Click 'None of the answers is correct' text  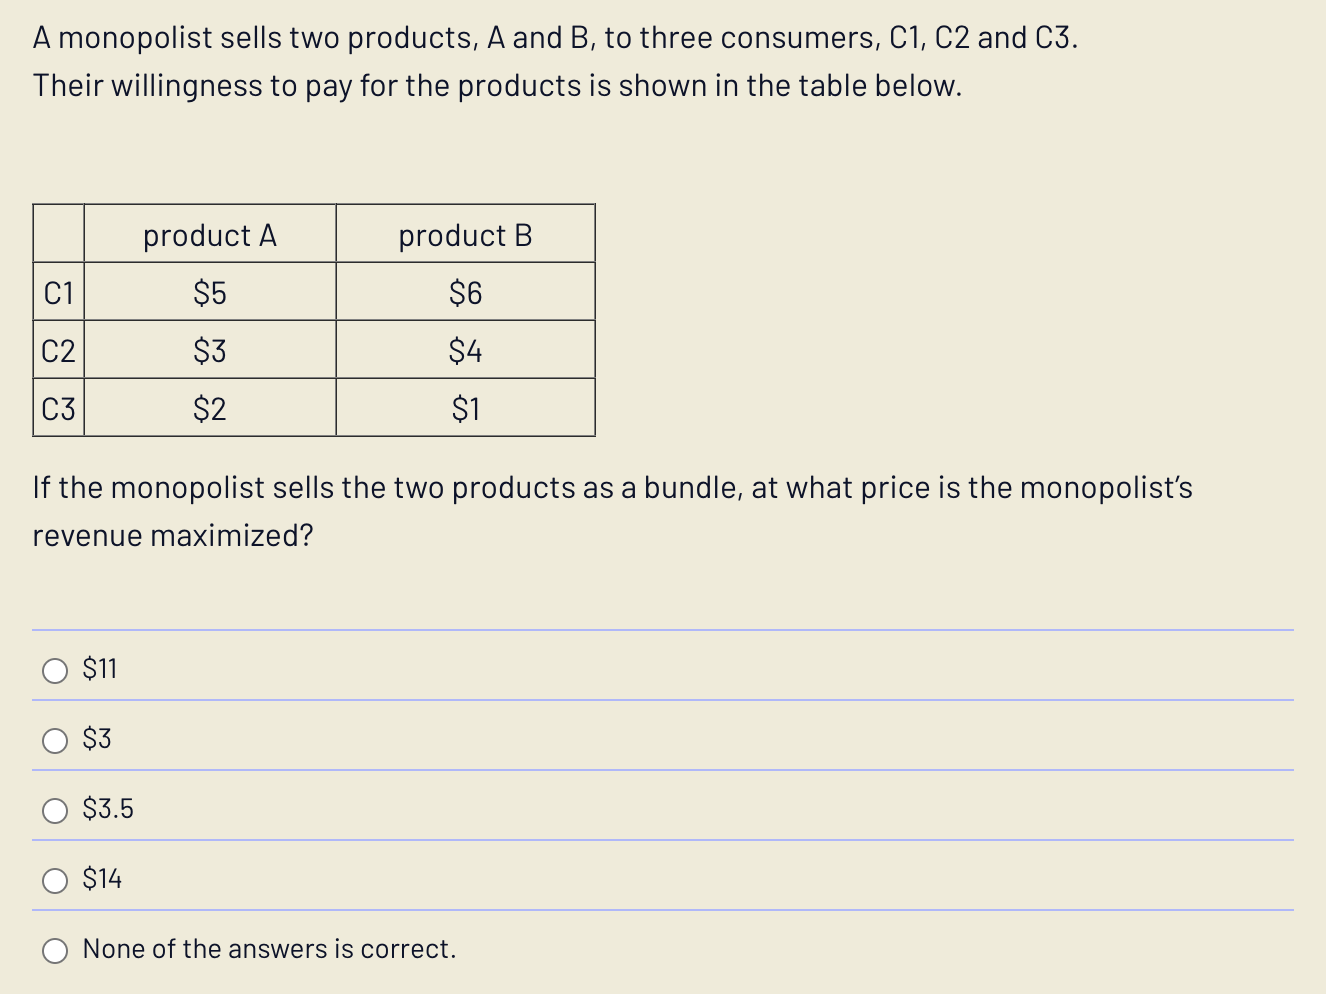point(268,948)
